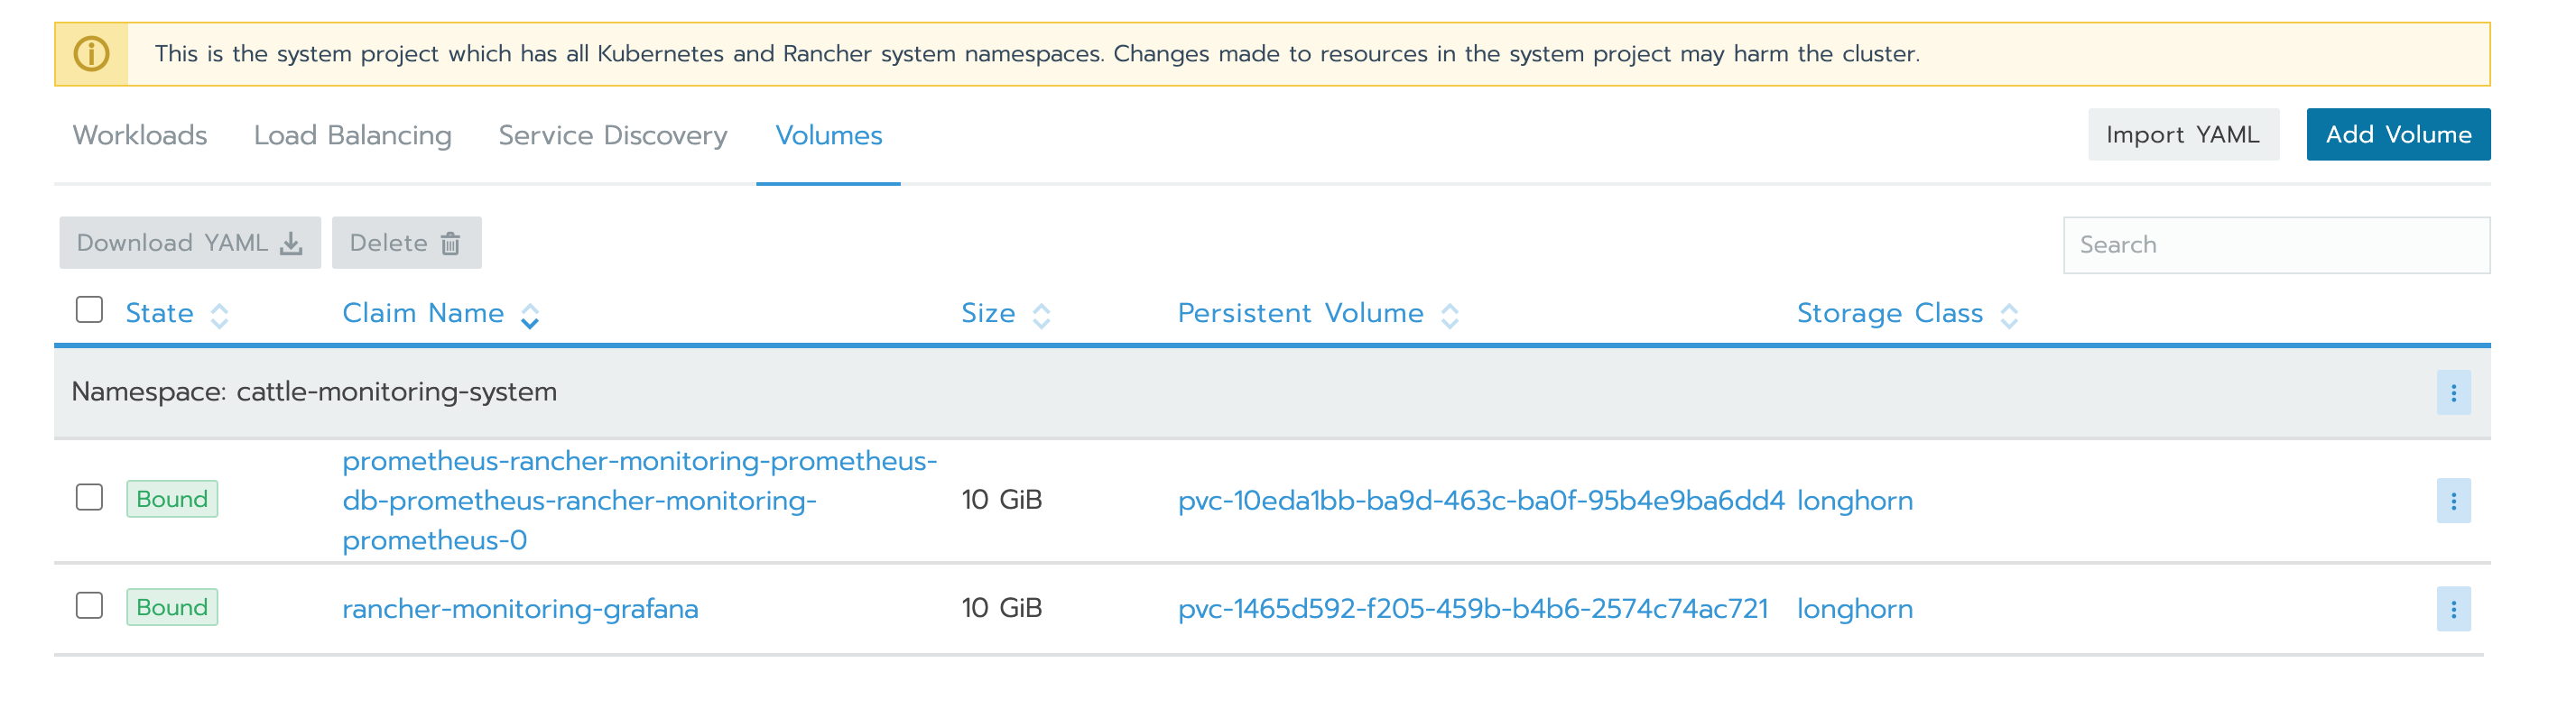The image size is (2576, 709).
Task: Click the Import YAML button
Action: [x=2184, y=133]
